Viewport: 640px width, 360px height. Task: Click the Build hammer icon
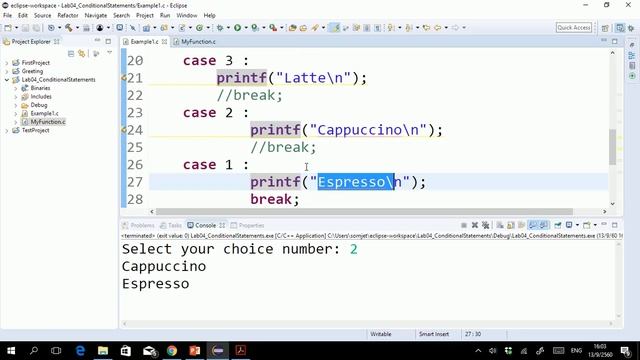tap(69, 28)
